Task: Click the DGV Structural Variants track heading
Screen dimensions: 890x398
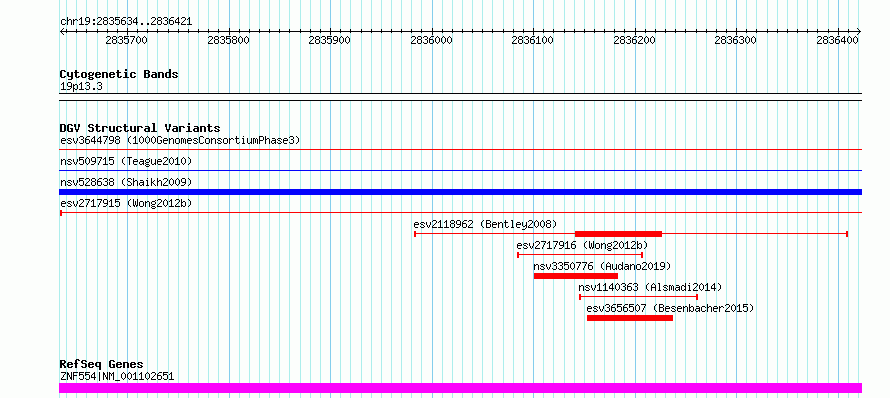Action: point(140,128)
